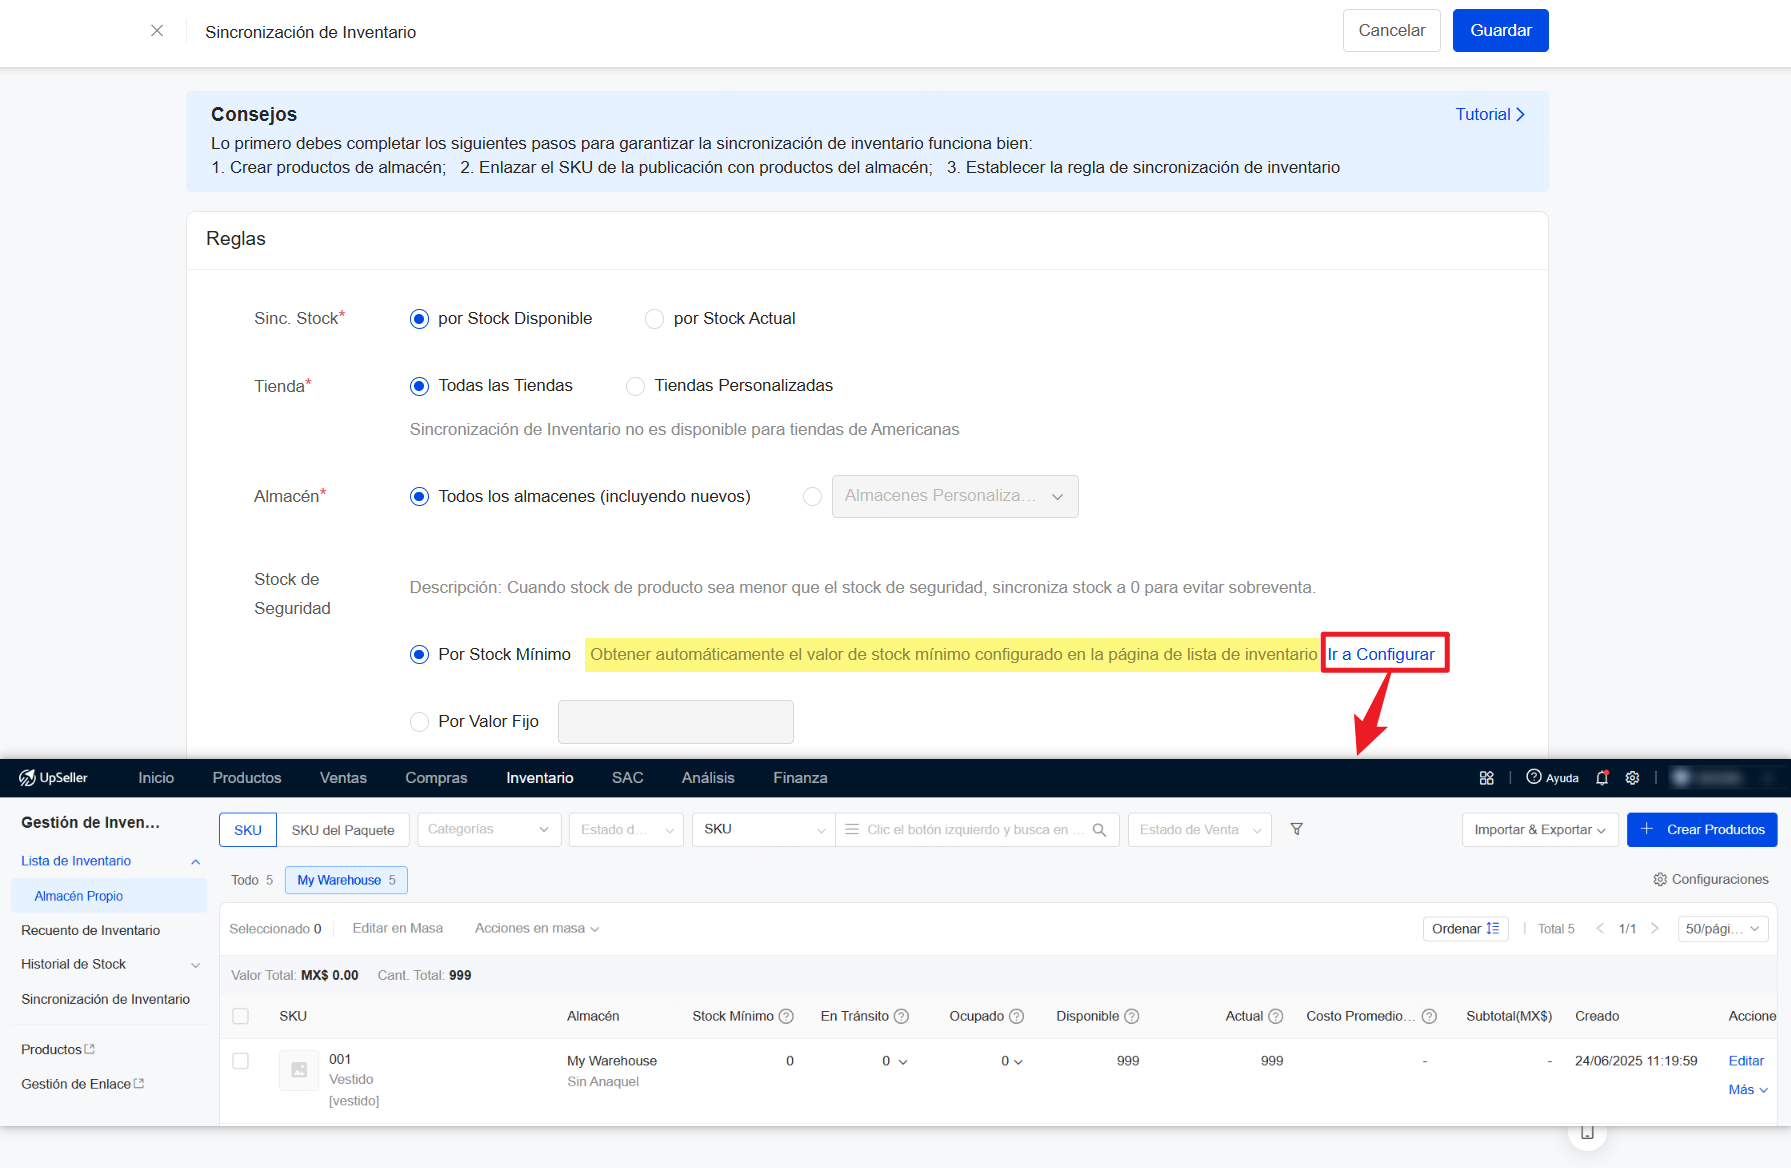Open the filter funnel icon
Image resolution: width=1791 pixels, height=1168 pixels.
click(1296, 829)
